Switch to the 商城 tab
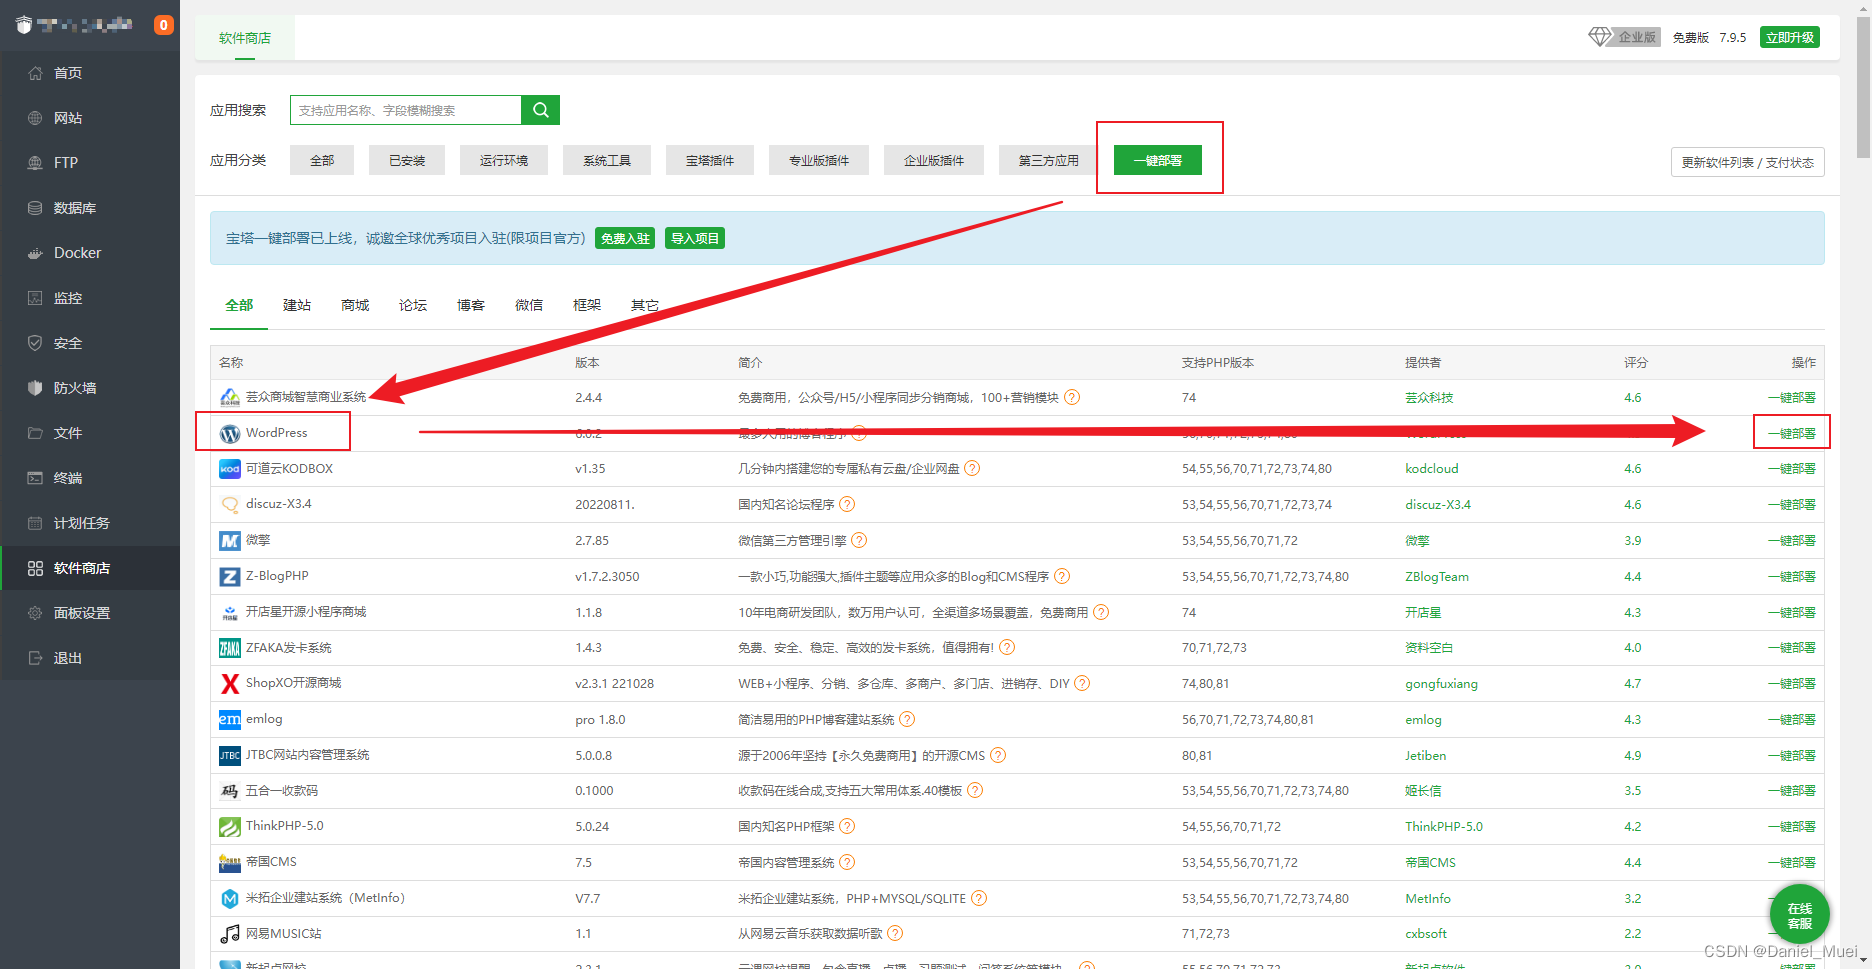Viewport: 1872px width, 969px height. (355, 305)
